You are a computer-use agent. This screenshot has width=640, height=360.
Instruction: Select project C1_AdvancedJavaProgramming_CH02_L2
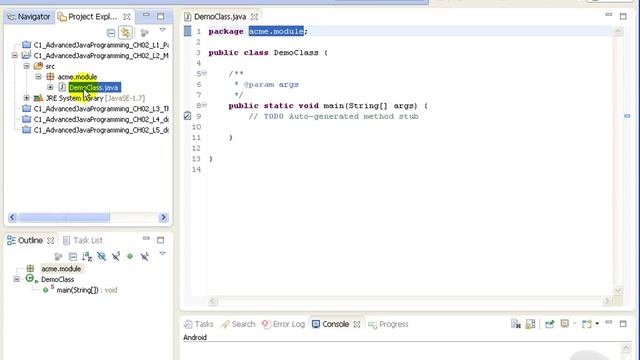[101, 56]
